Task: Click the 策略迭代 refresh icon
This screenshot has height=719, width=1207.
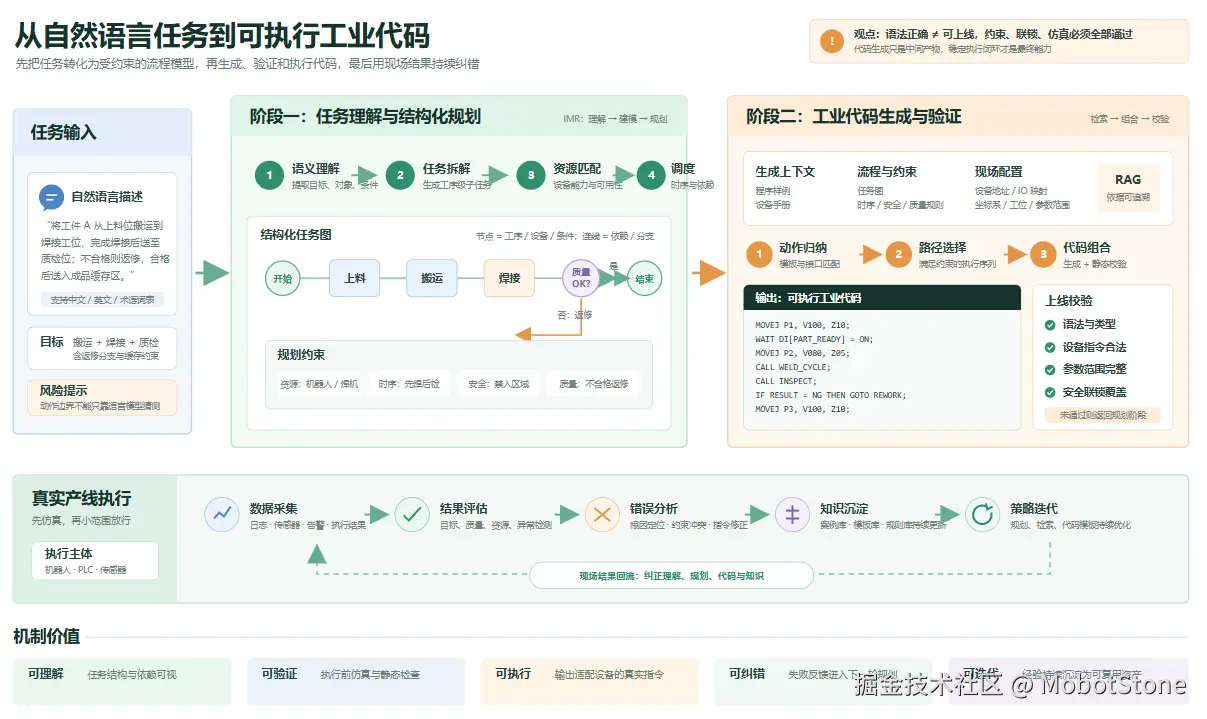Action: coord(982,514)
